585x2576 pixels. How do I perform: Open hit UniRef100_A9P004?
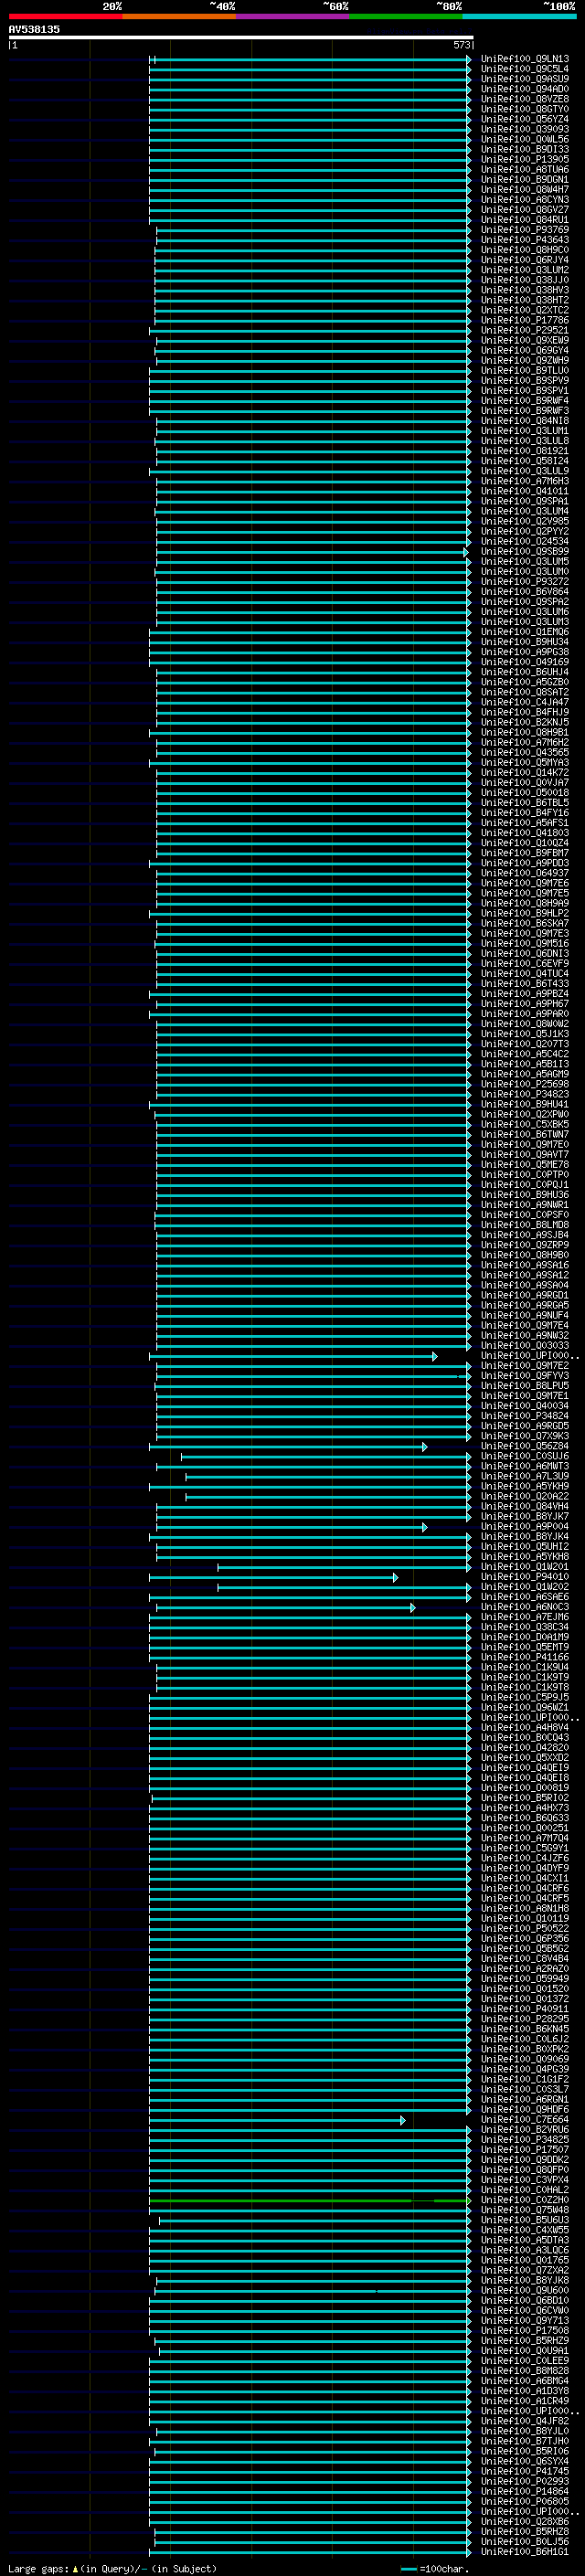[x=524, y=1526]
